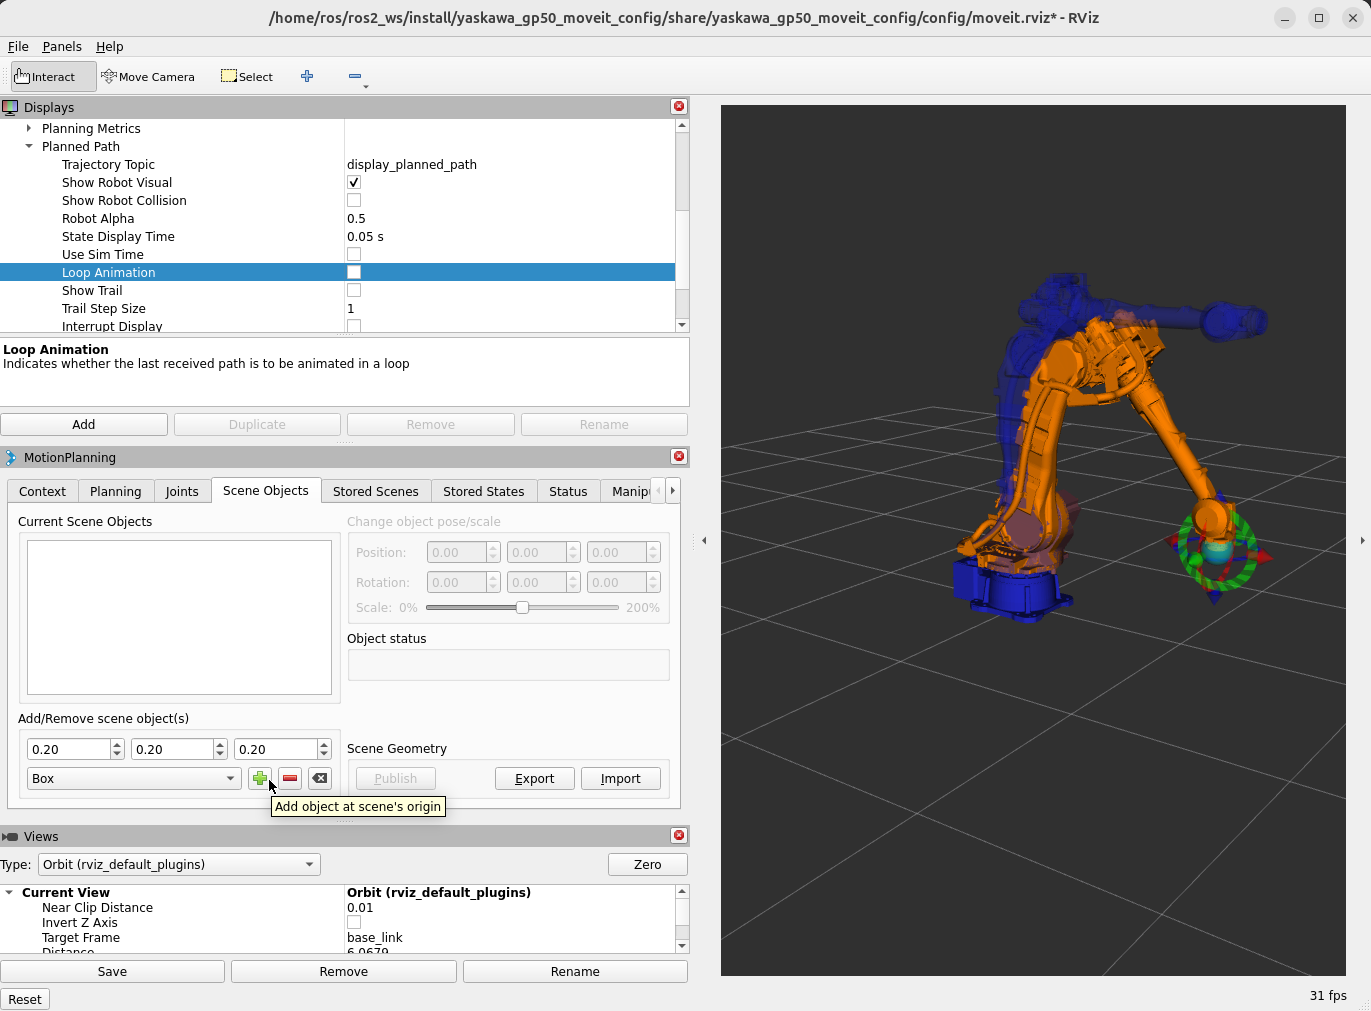Toggle Interrupt Display checkbox
This screenshot has height=1011, width=1371.
pyautogui.click(x=354, y=326)
